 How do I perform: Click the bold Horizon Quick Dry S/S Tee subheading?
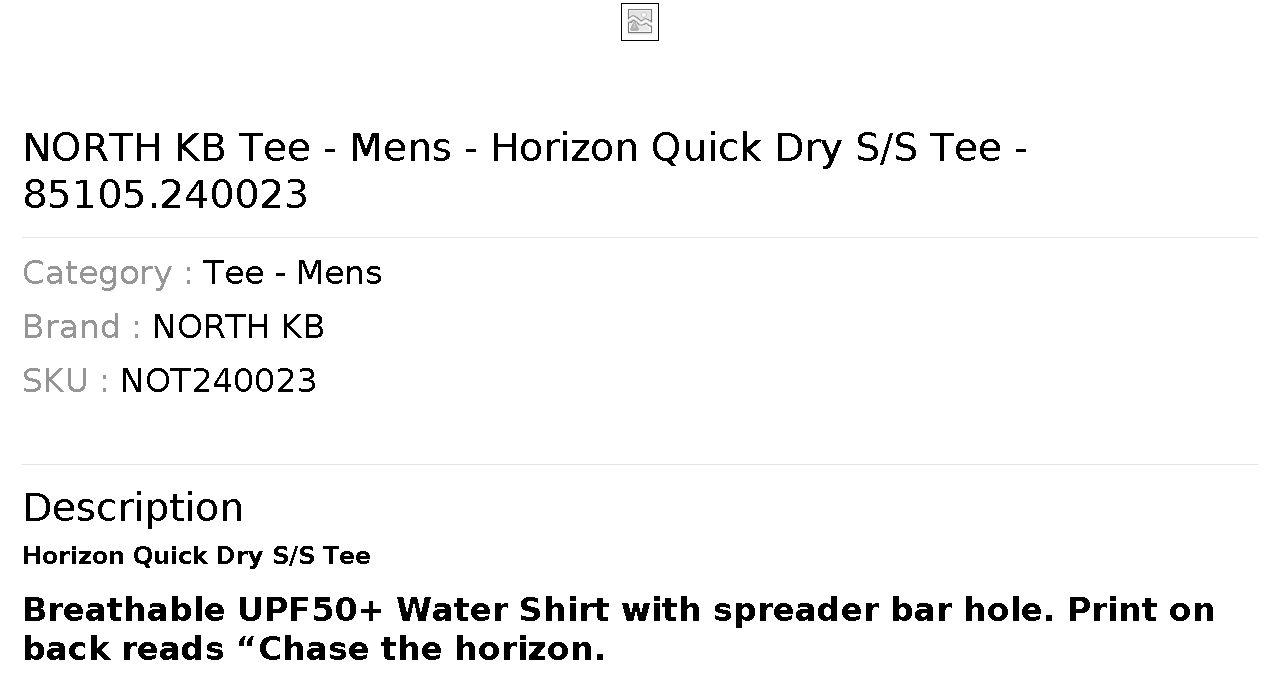(x=196, y=556)
